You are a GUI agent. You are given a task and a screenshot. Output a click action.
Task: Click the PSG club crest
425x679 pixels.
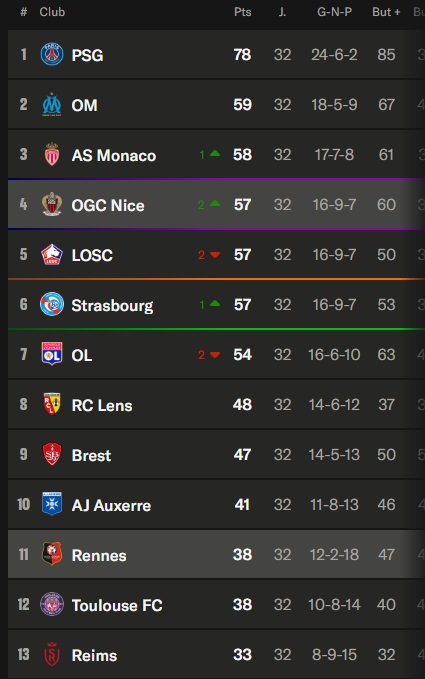(x=52, y=55)
